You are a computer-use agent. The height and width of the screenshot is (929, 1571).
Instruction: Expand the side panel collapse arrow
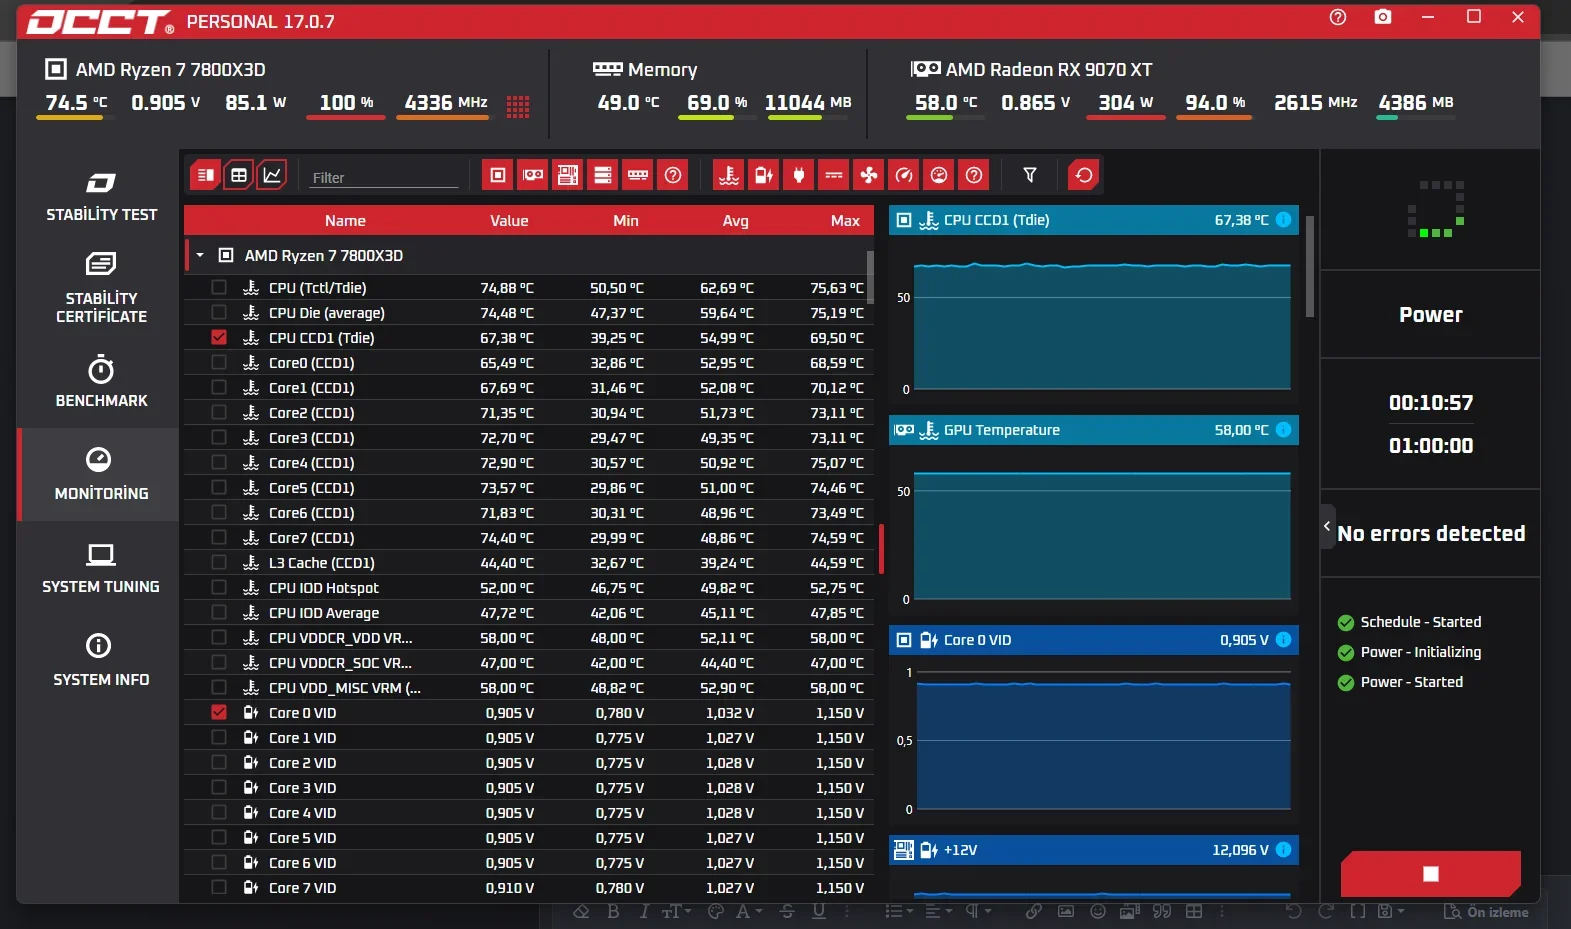1327,525
